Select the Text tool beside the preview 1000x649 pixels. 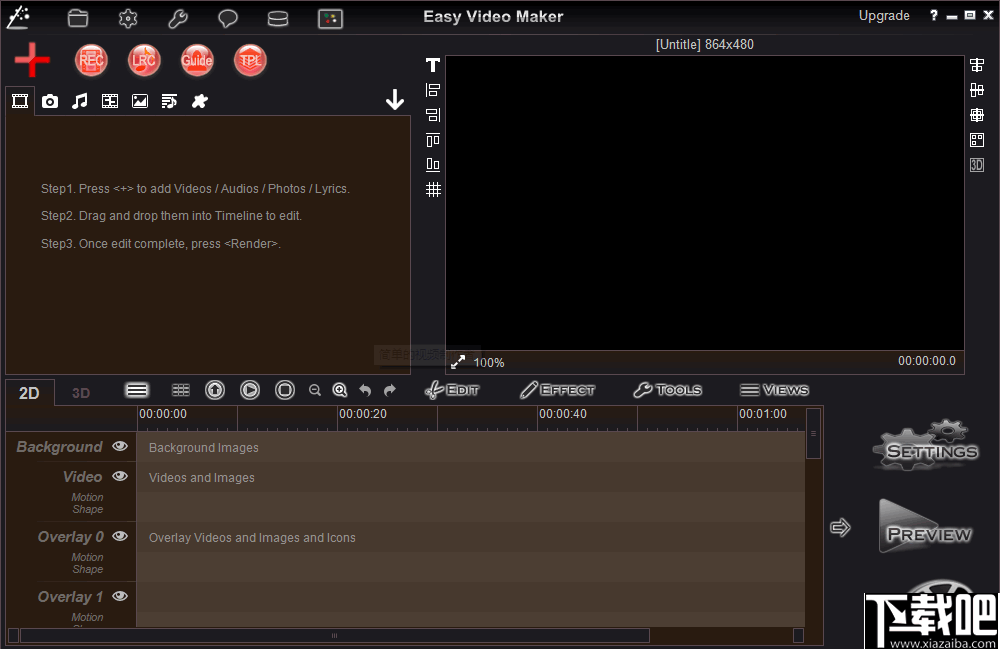432,64
